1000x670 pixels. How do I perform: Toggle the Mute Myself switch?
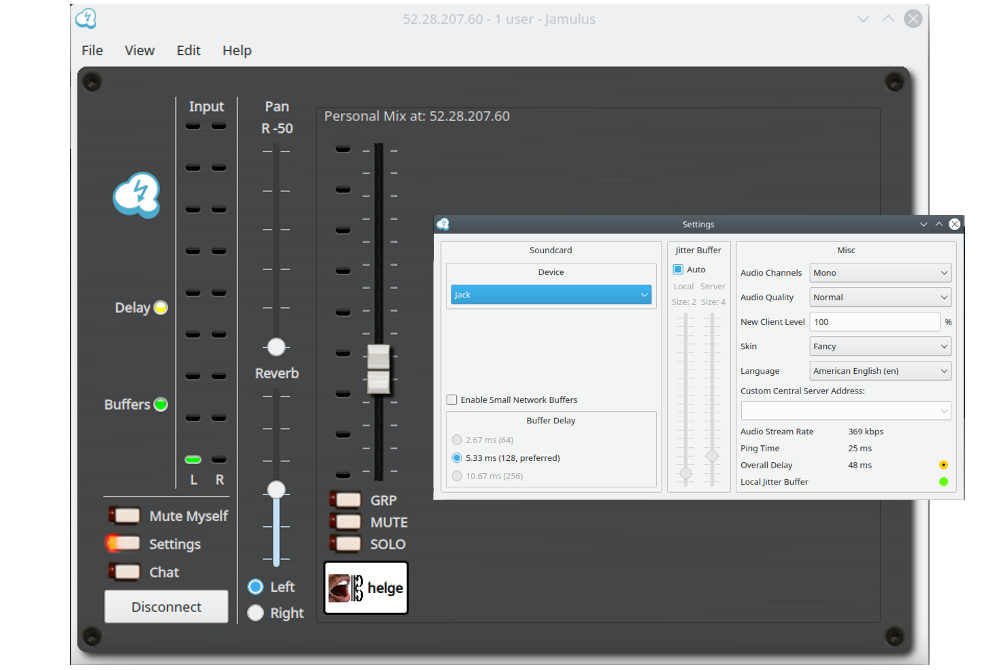(125, 516)
